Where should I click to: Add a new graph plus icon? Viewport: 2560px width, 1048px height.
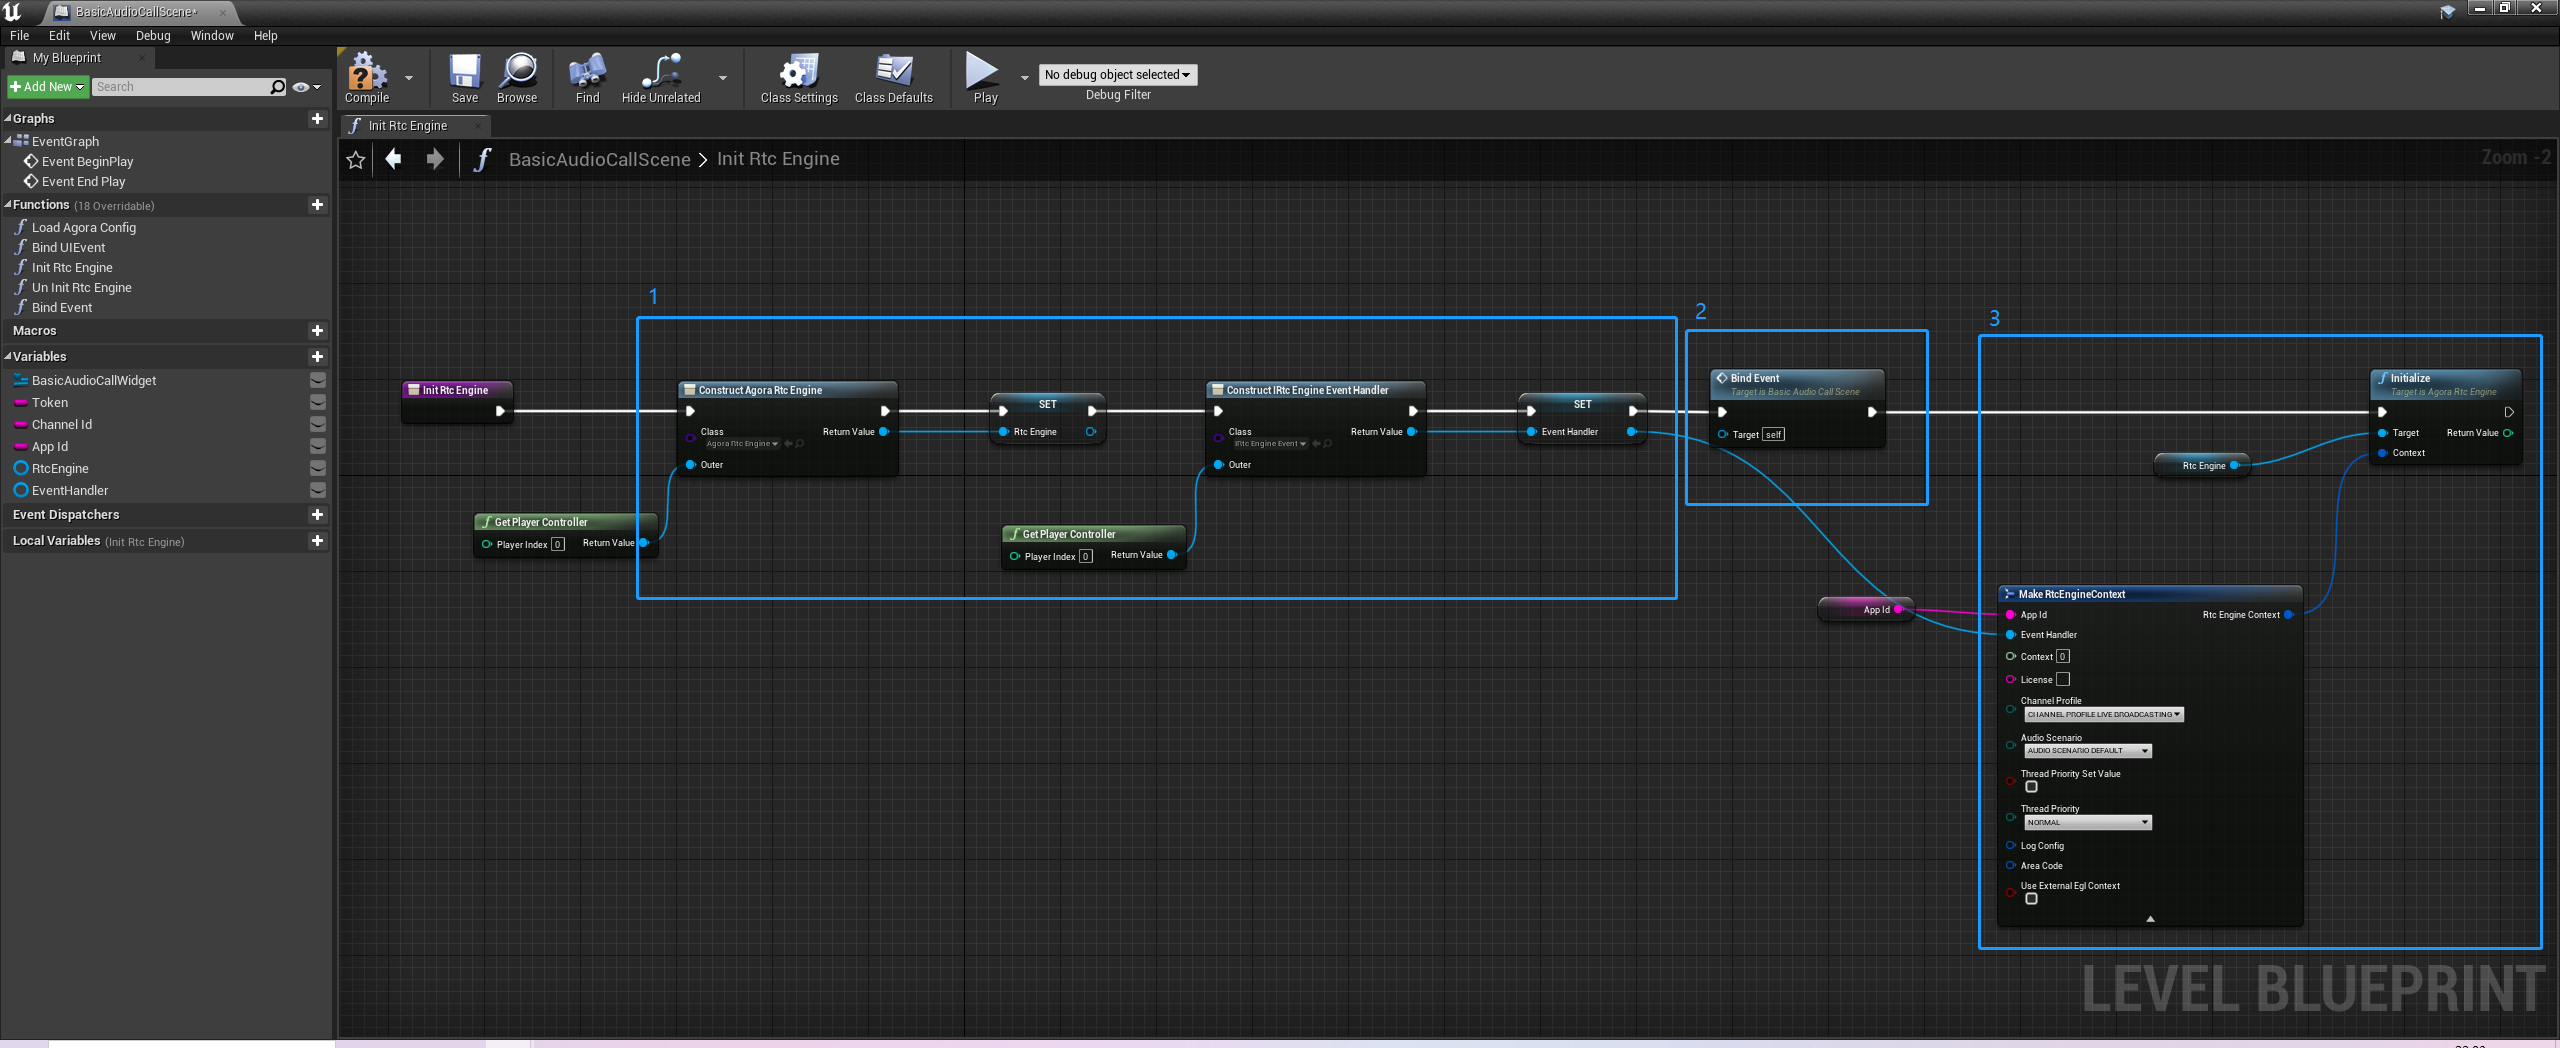[317, 118]
